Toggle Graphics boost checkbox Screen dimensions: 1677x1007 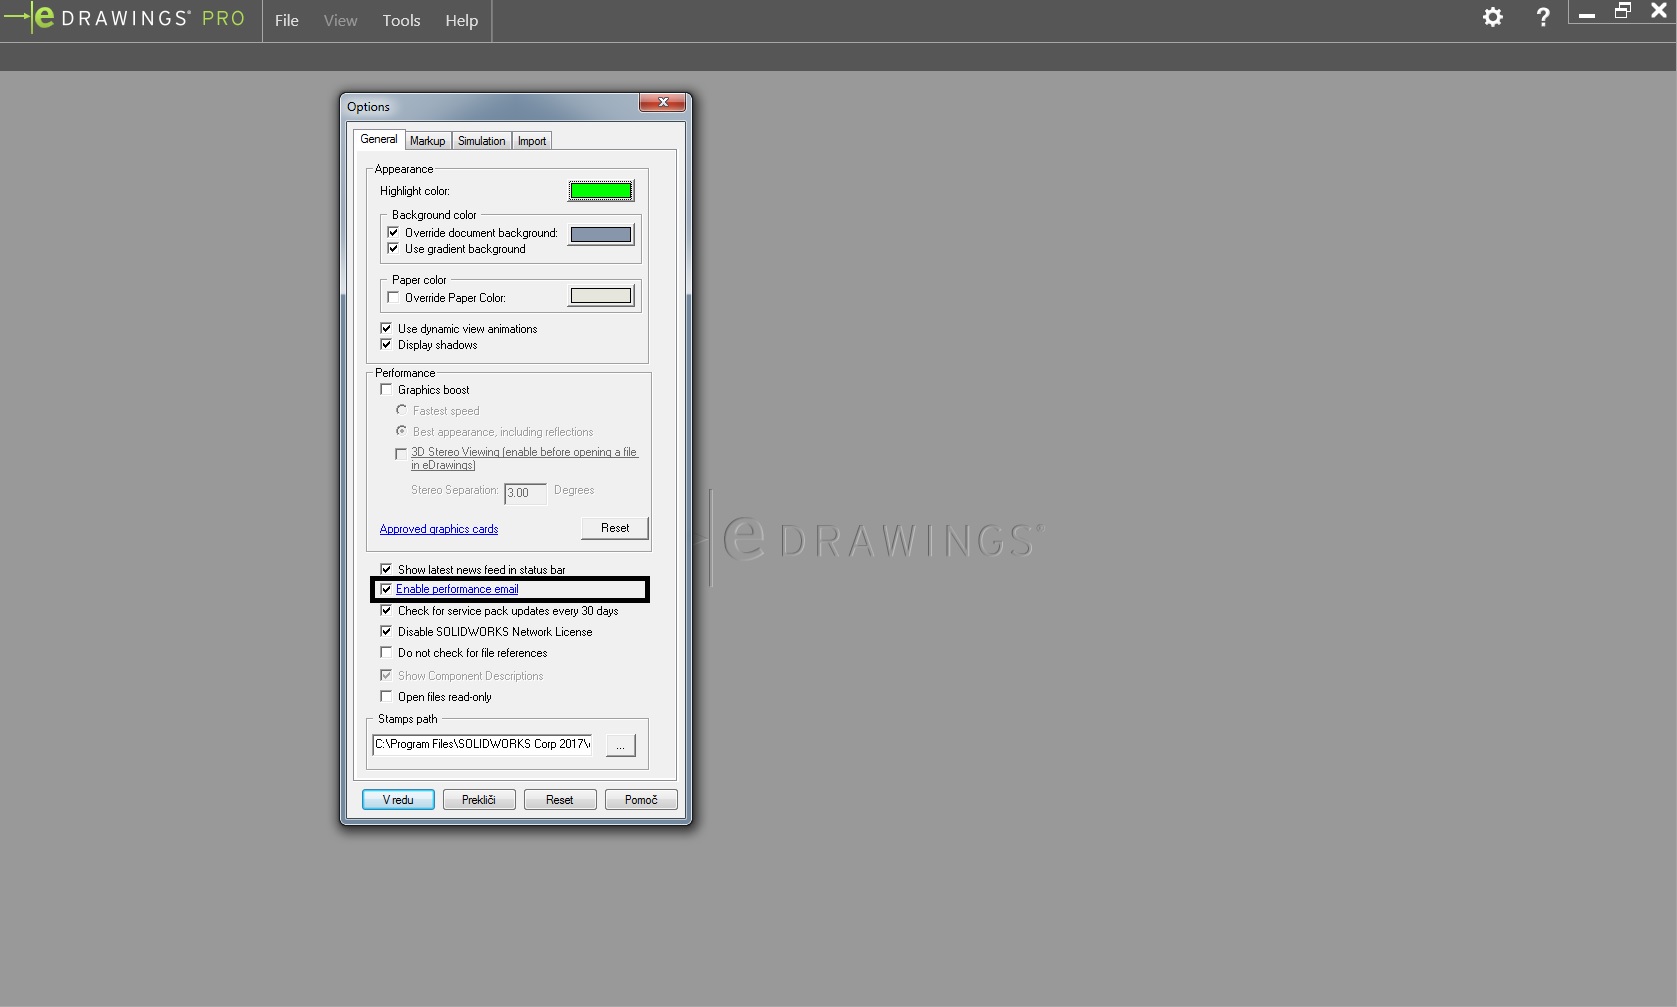point(387,390)
